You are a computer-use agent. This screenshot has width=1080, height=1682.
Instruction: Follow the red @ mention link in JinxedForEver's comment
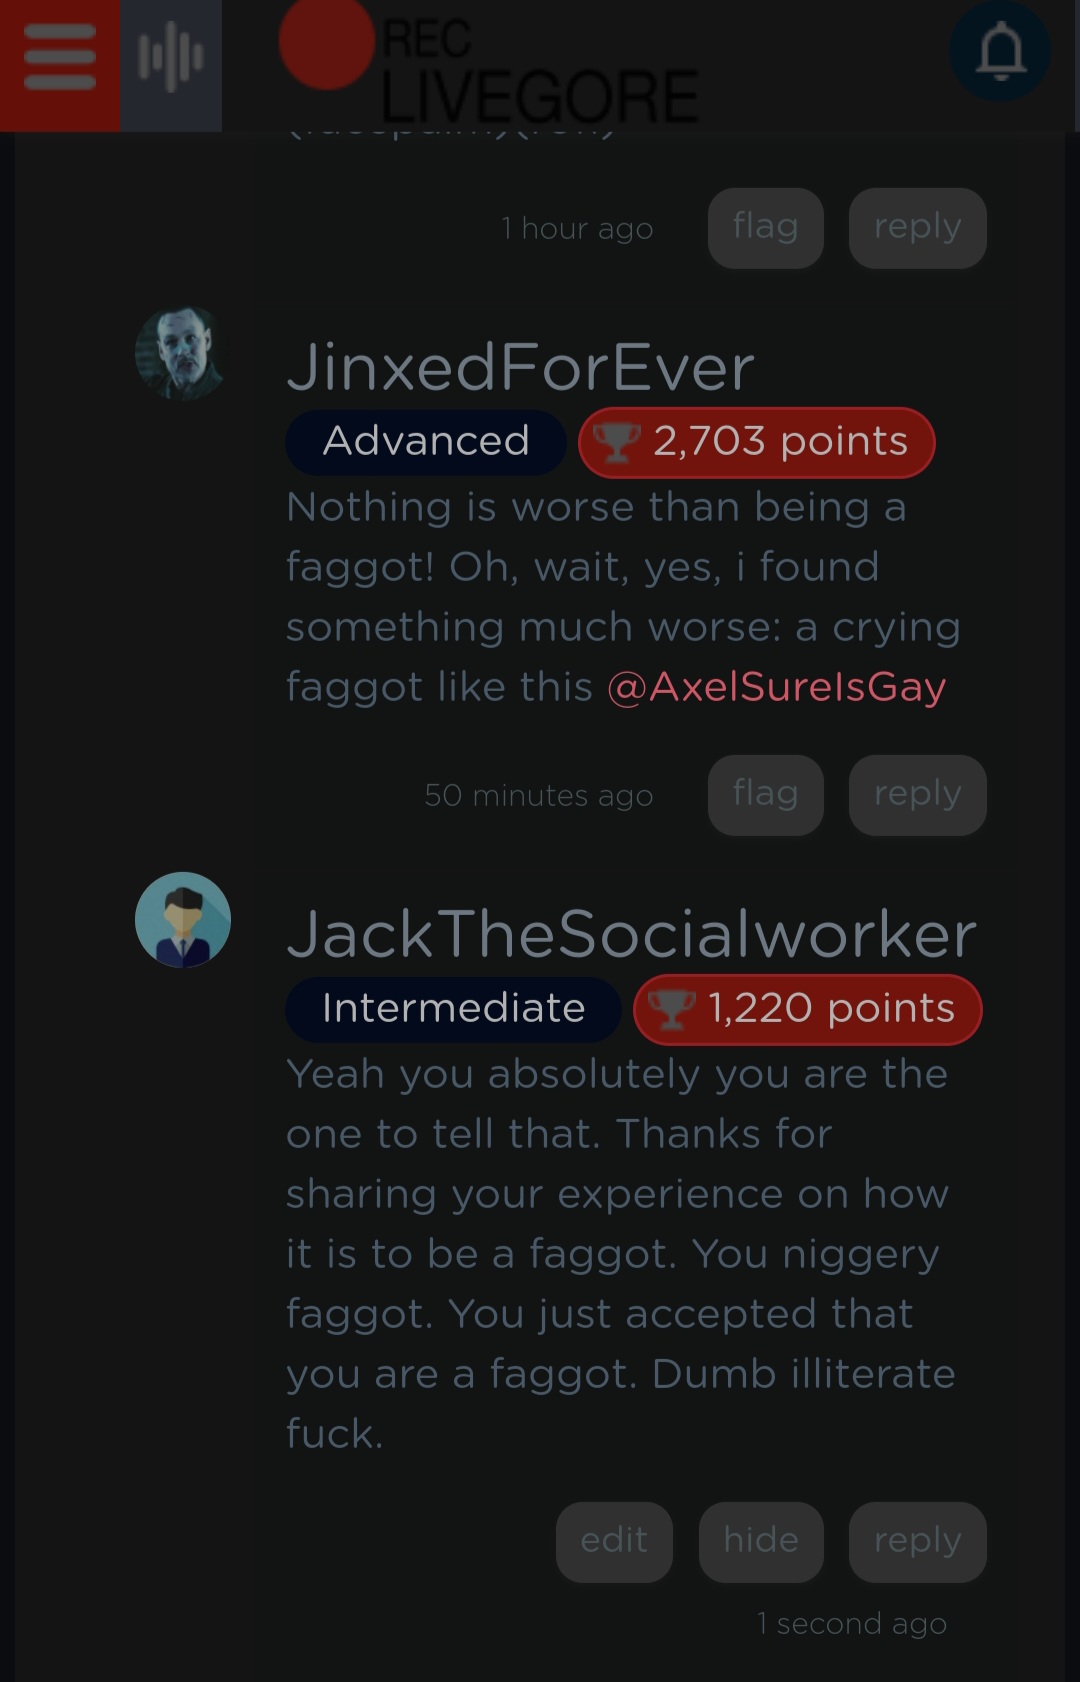[x=777, y=688]
